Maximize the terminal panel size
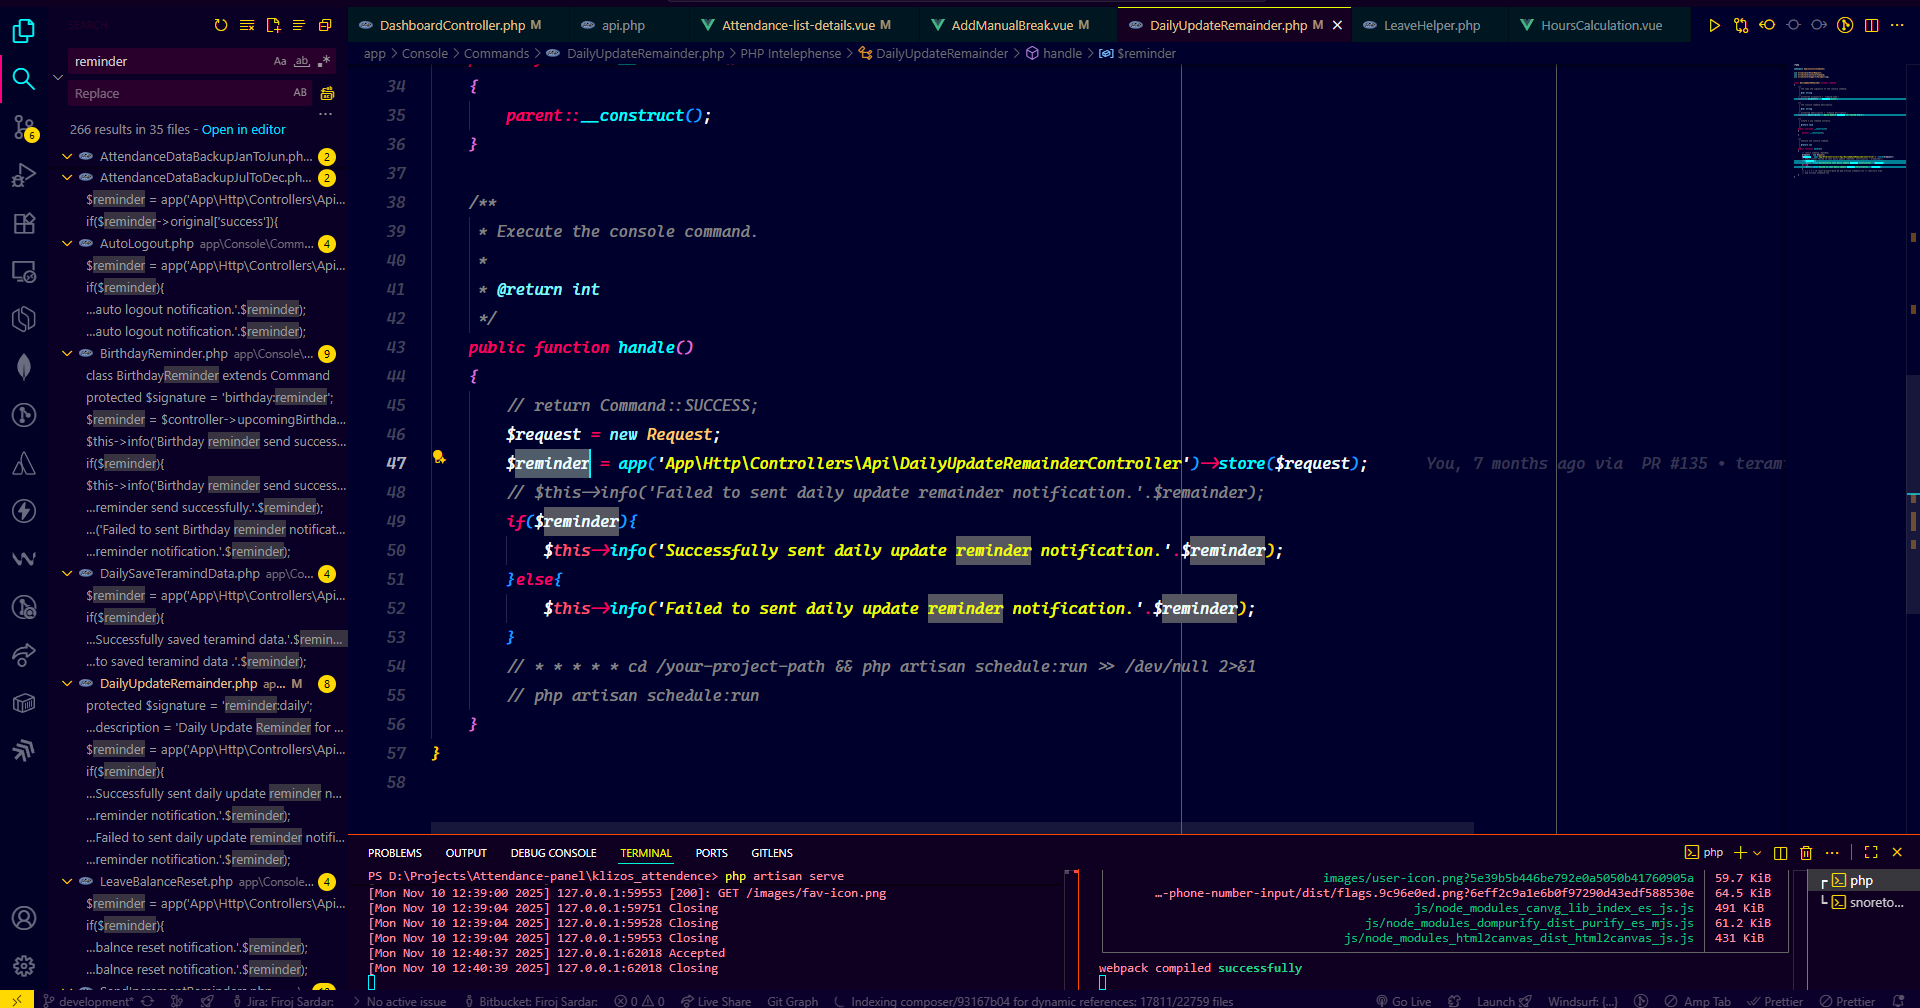This screenshot has height=1008, width=1920. pyautogui.click(x=1871, y=853)
